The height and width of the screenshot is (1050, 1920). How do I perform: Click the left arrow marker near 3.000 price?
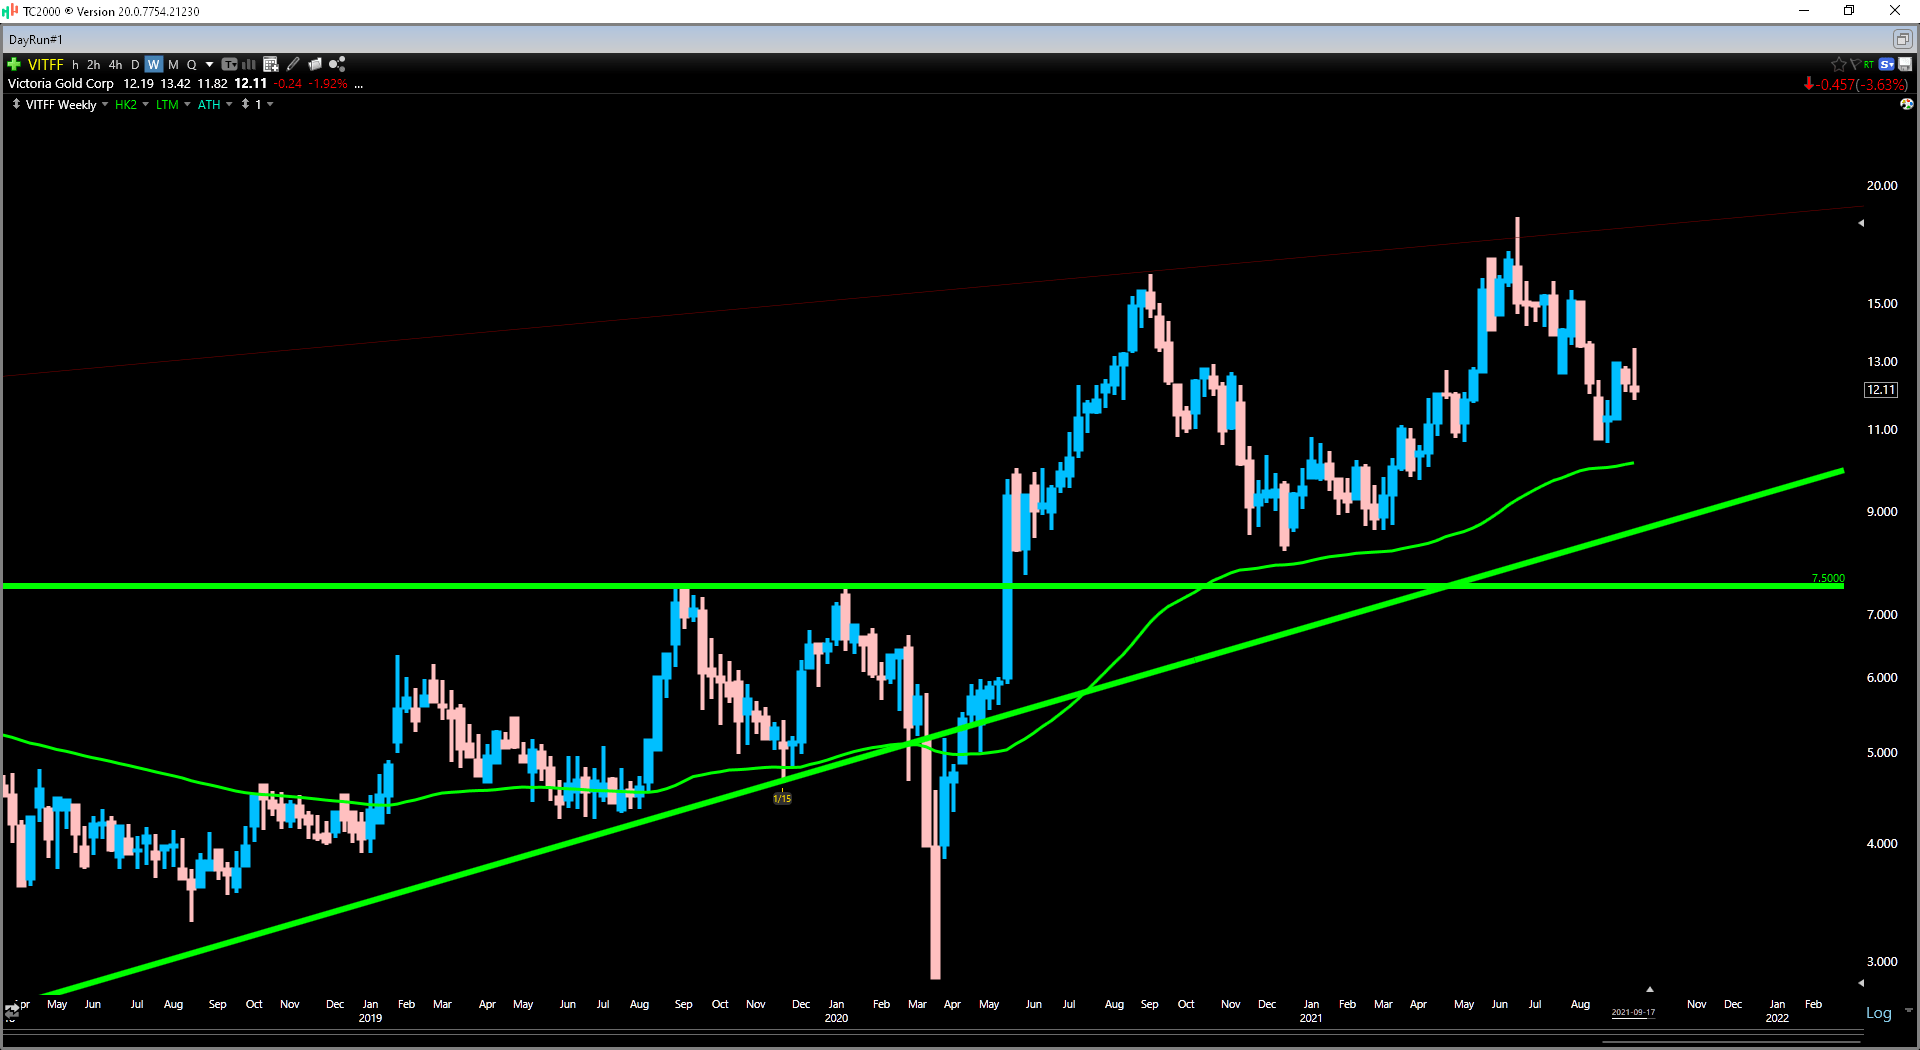coord(1861,983)
